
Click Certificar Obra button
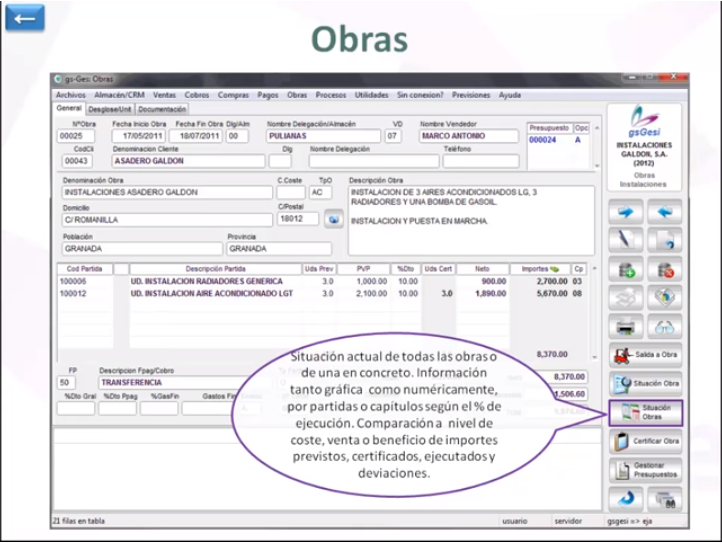click(645, 441)
